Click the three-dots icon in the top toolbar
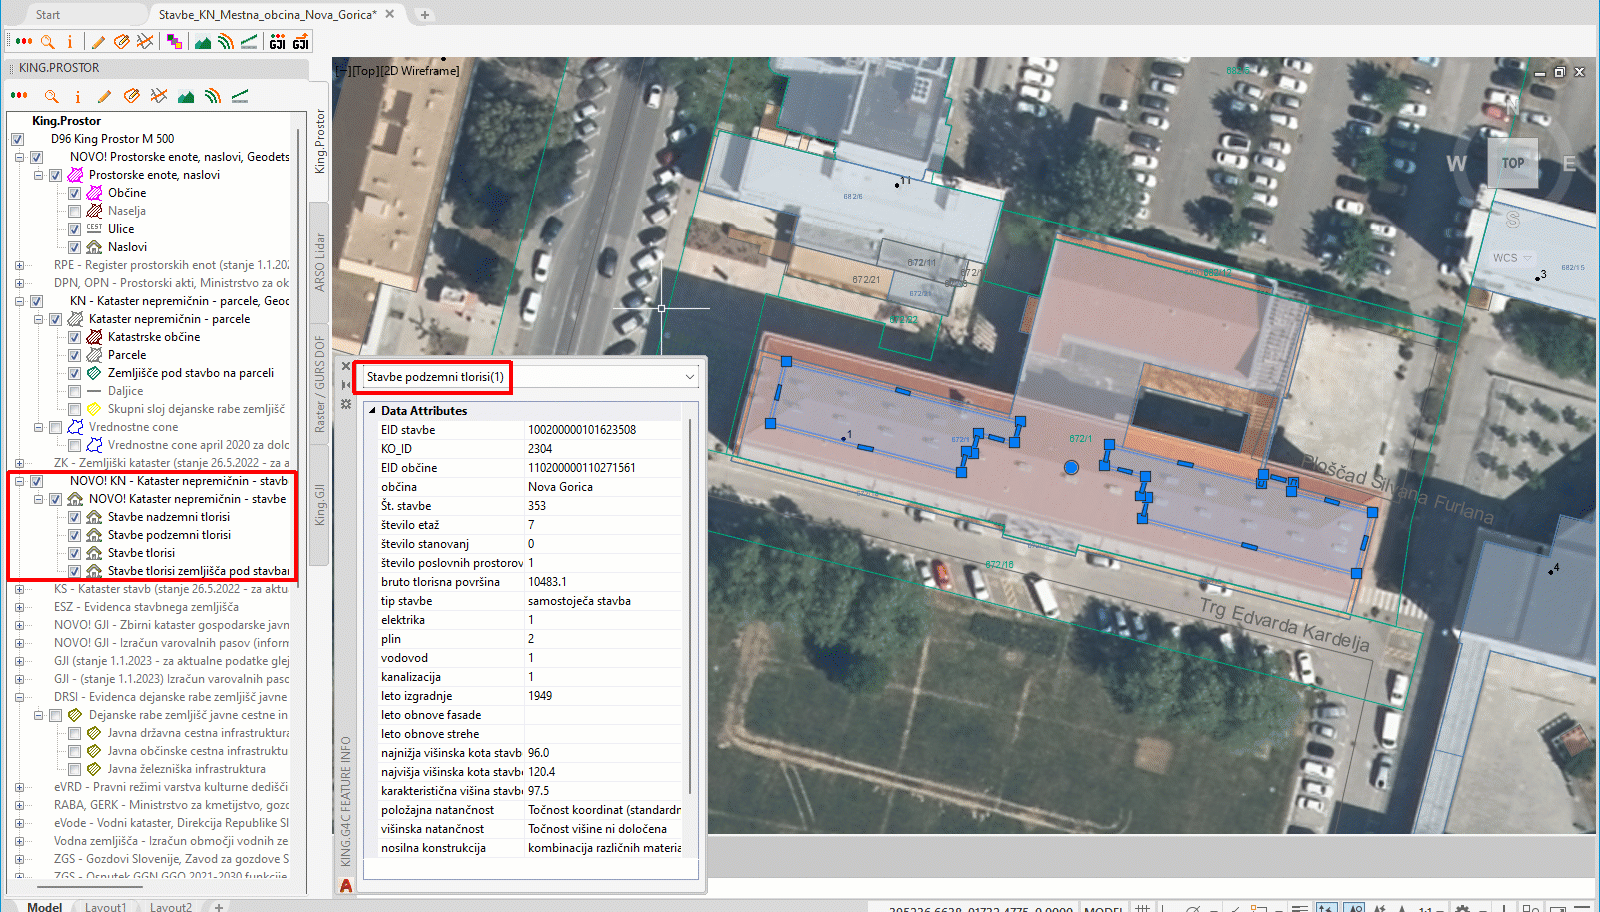This screenshot has height=912, width=1600. click(x=23, y=41)
